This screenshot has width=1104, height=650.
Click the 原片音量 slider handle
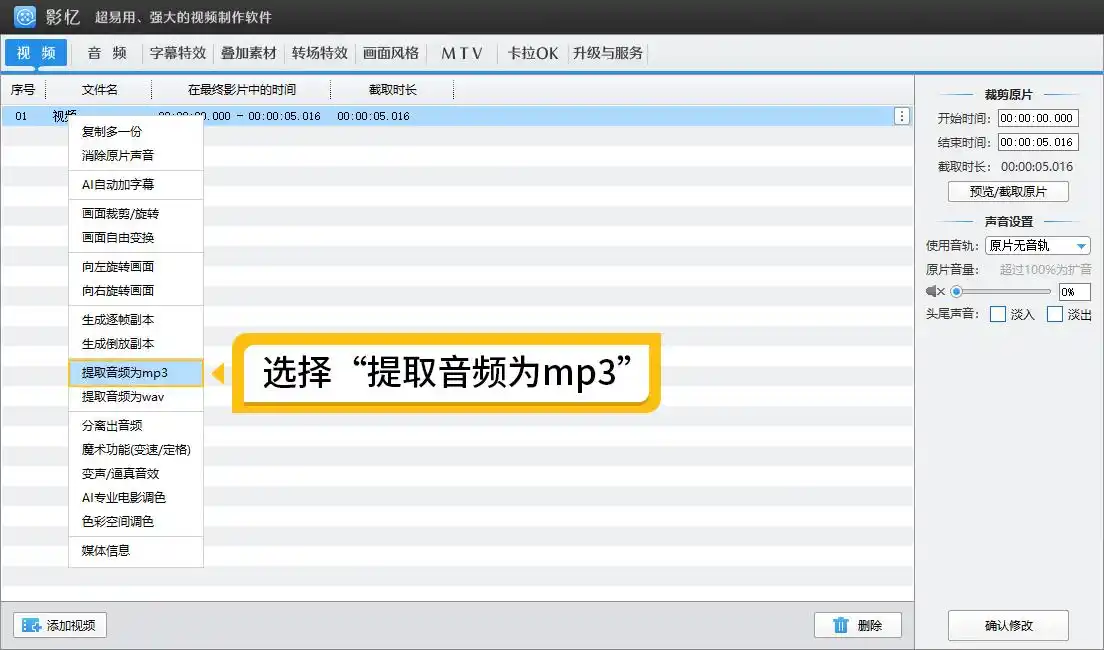coord(956,292)
